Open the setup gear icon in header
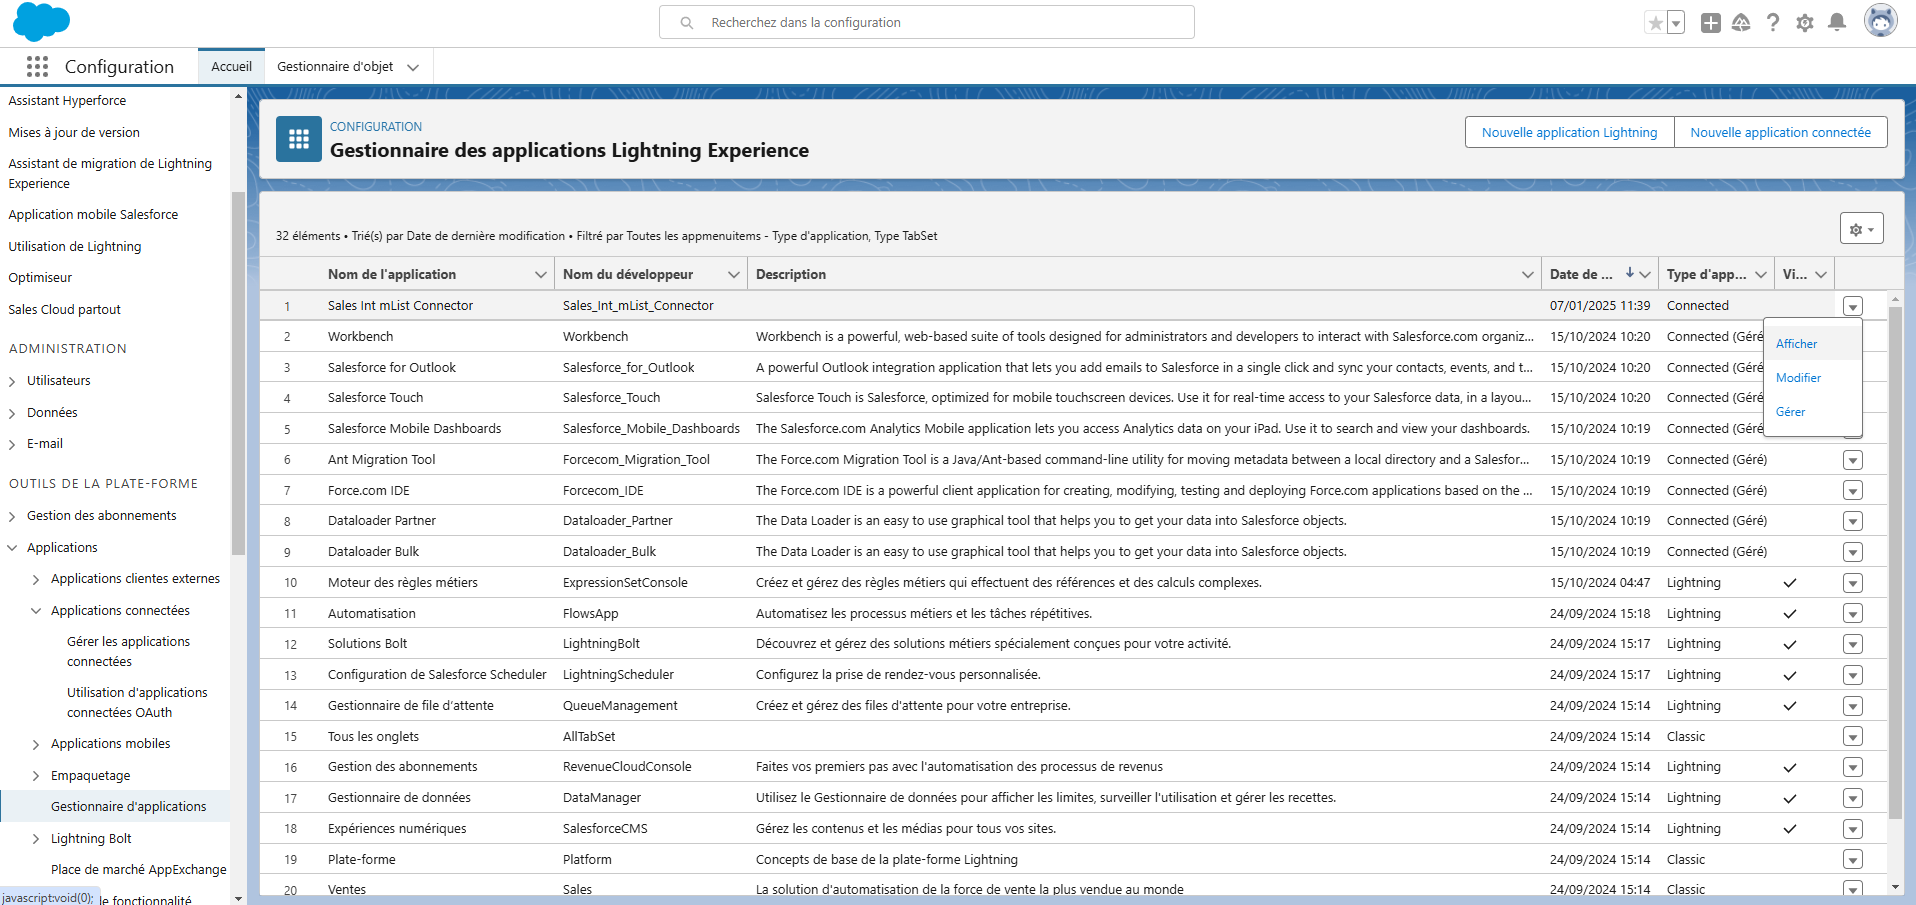The image size is (1916, 905). click(1805, 23)
